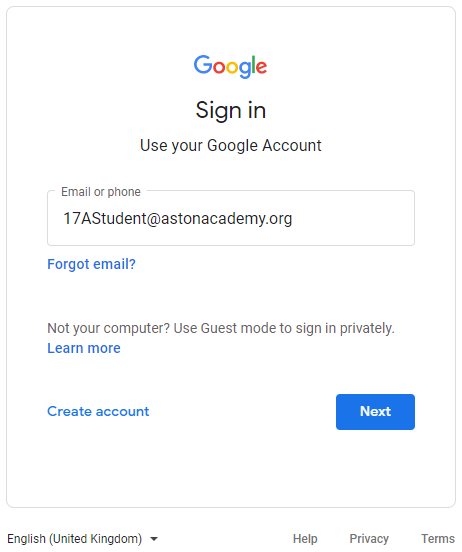462x552 pixels.
Task: Click the red letter o in Google logo
Action: click(219, 67)
